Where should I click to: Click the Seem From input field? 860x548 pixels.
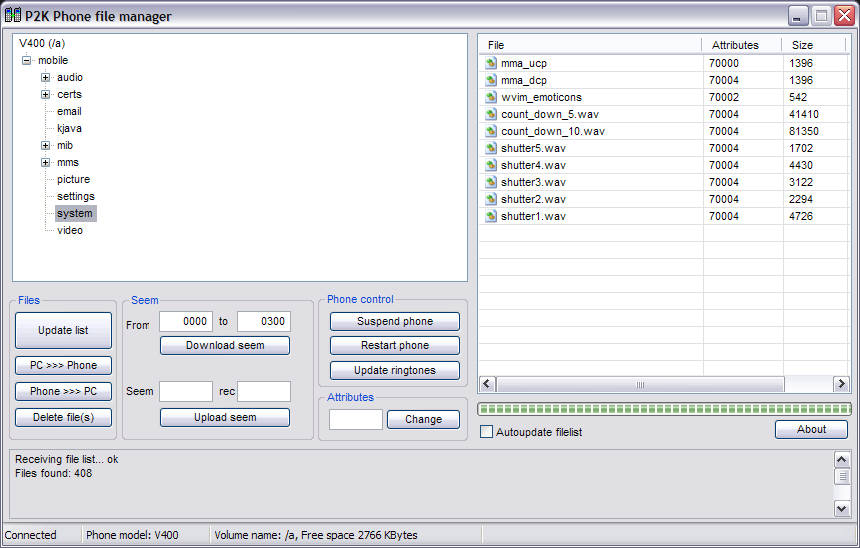click(x=186, y=321)
